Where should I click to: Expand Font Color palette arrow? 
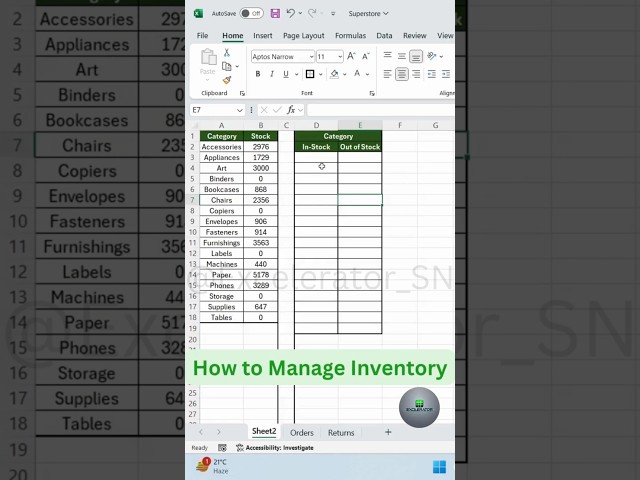click(x=367, y=74)
